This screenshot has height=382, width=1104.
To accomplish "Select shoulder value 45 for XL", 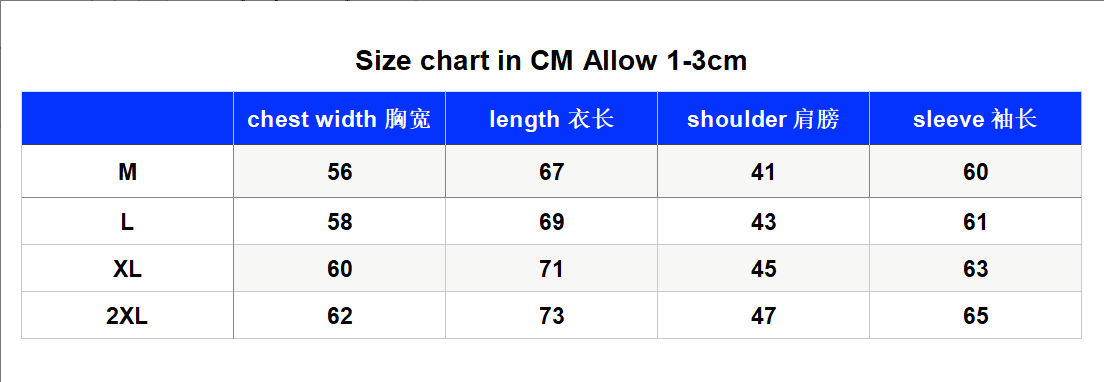I will point(763,269).
